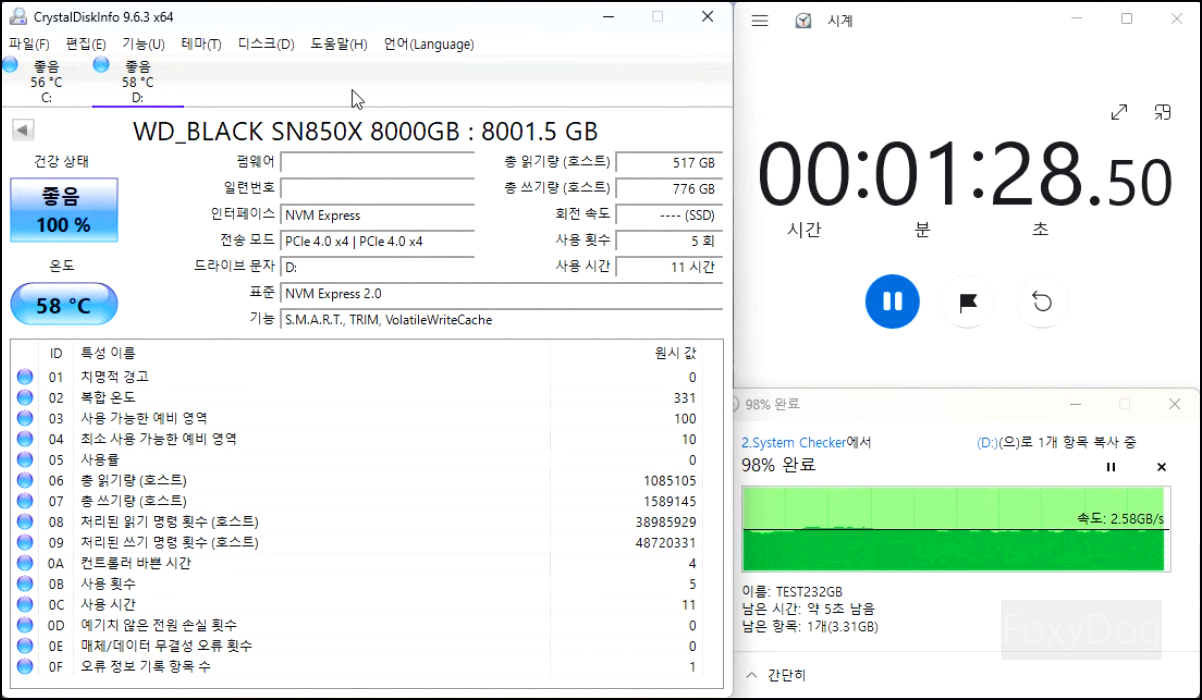This screenshot has height=700, width=1202.
Task: Close the 98% 완료 copy dialog window
Action: click(x=1175, y=404)
